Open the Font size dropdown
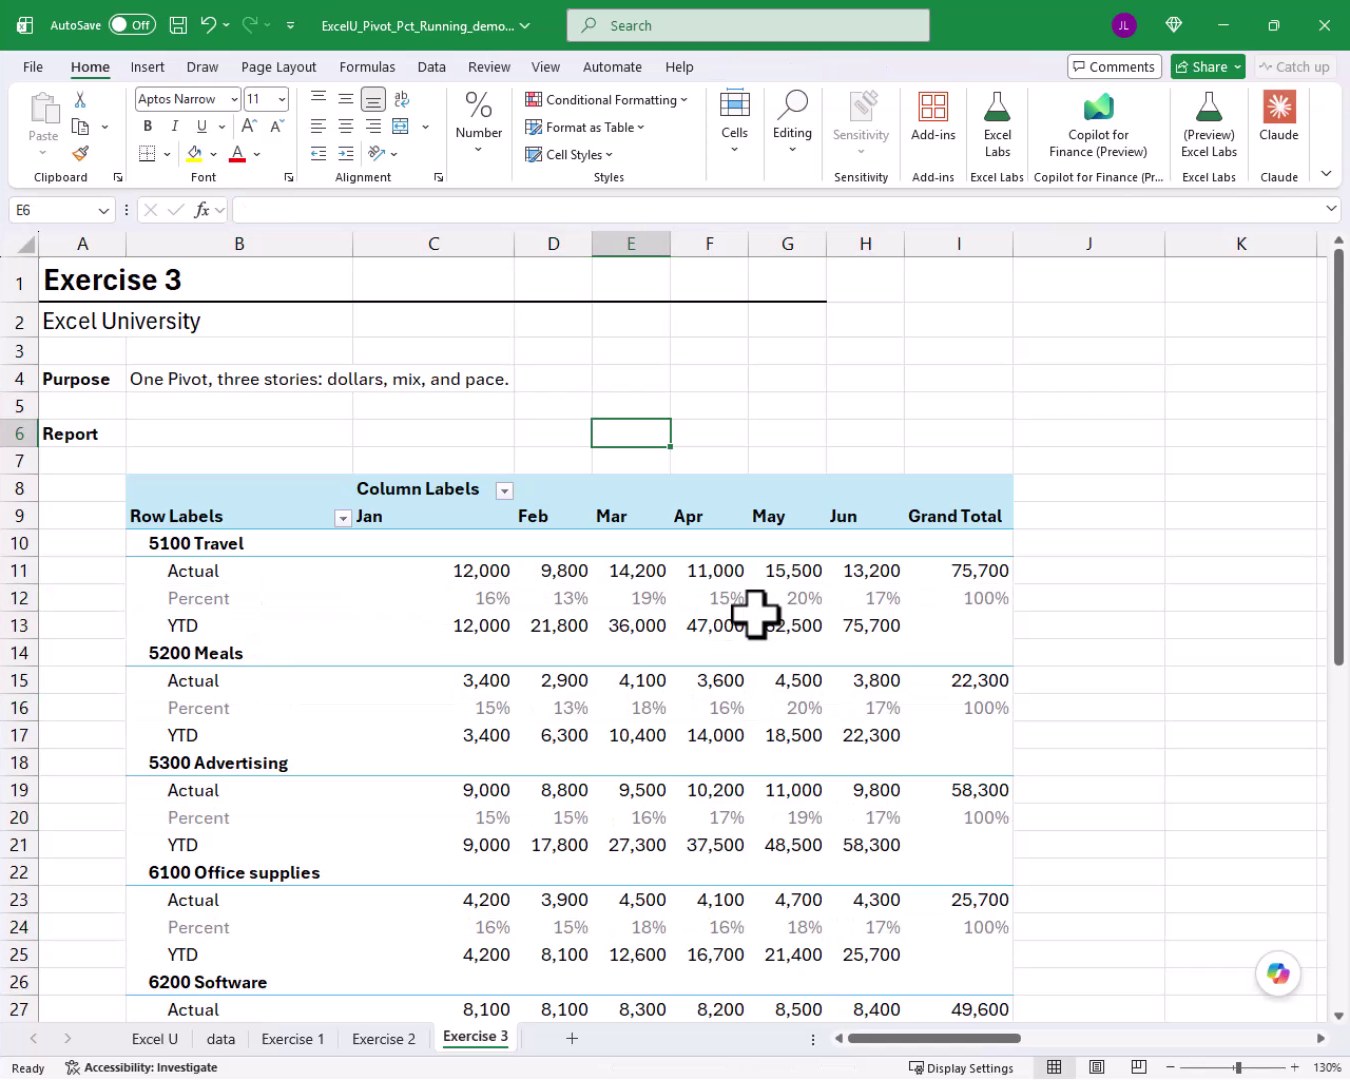The image size is (1350, 1080). (x=282, y=99)
